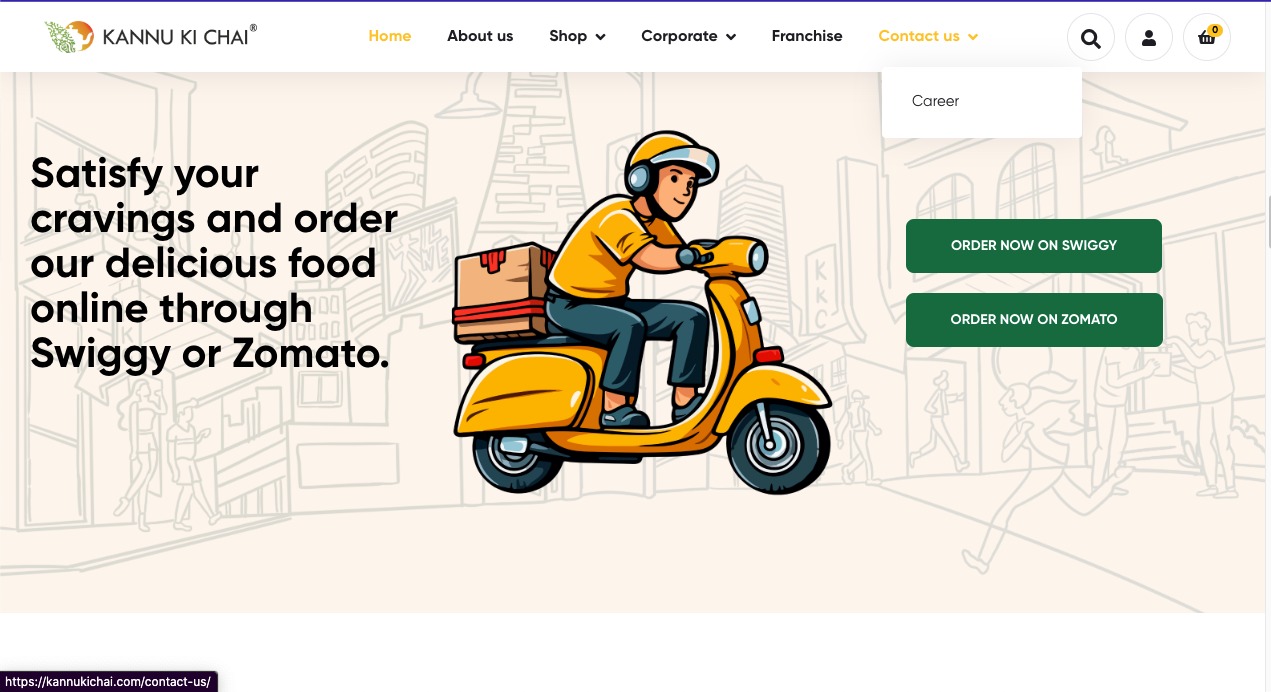
Task: Click the Corporate menu label
Action: 679,36
